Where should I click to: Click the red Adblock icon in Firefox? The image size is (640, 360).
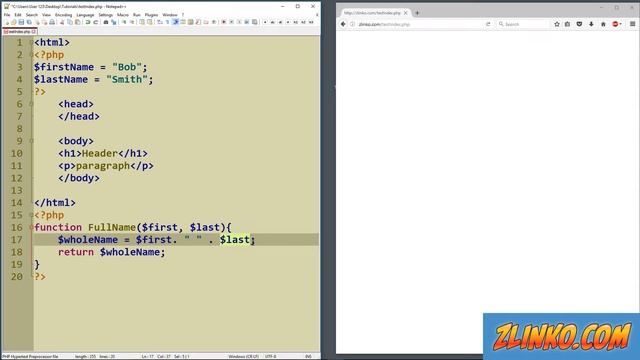(x=615, y=24)
